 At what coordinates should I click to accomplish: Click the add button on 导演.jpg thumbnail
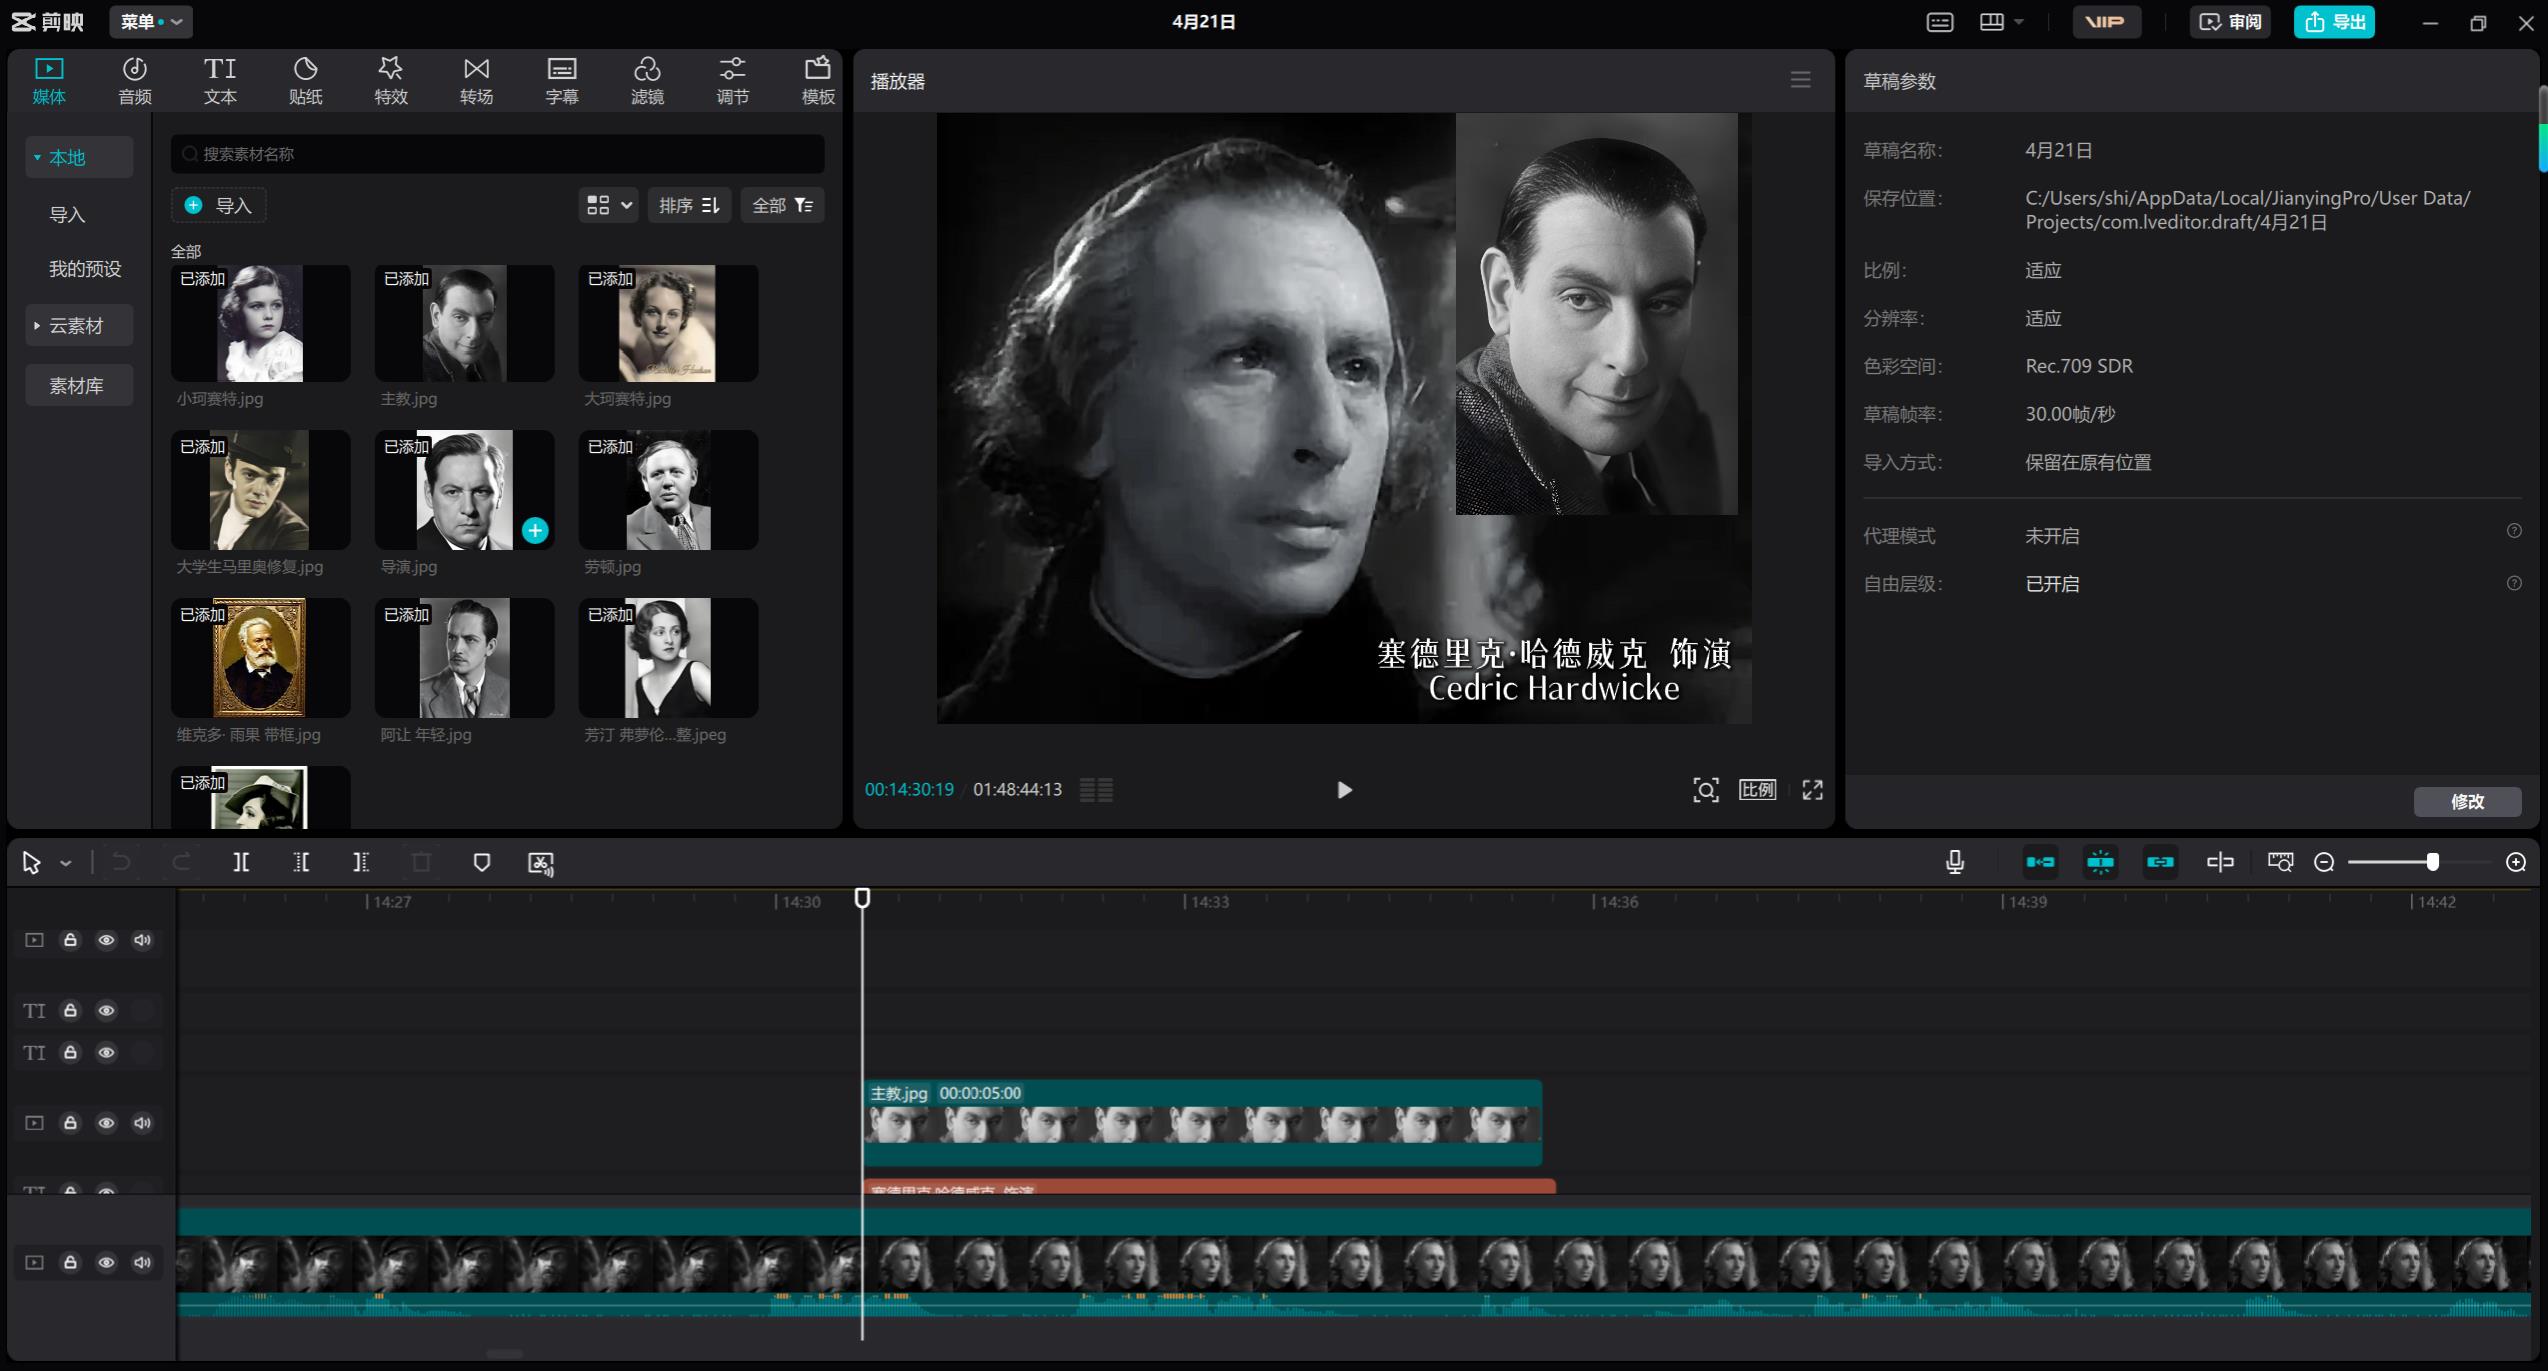point(535,530)
